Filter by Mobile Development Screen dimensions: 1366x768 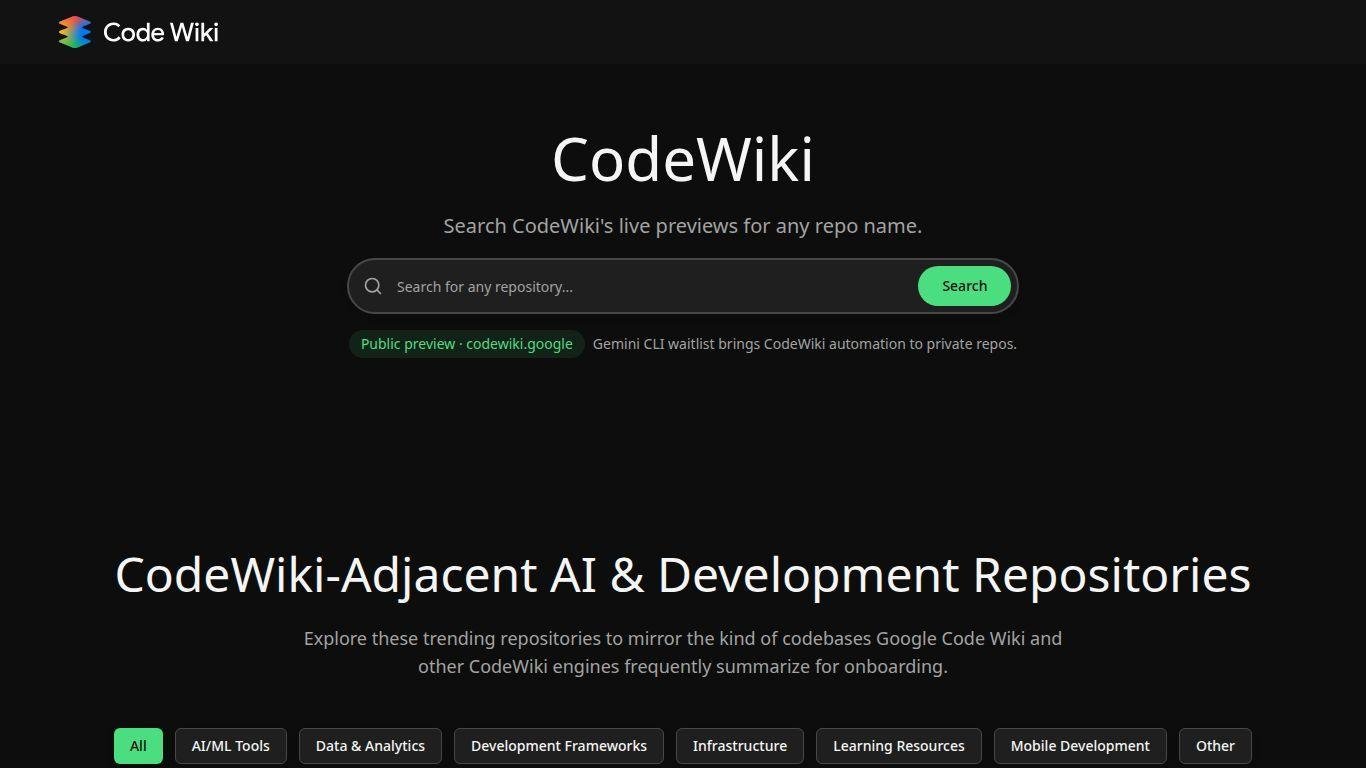click(x=1080, y=746)
